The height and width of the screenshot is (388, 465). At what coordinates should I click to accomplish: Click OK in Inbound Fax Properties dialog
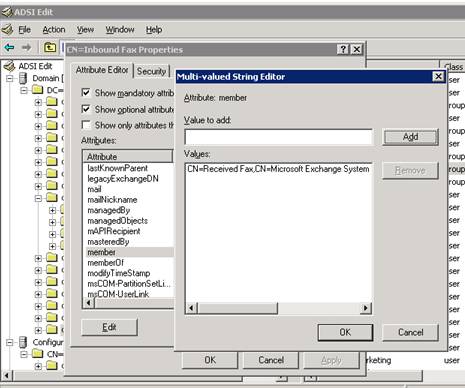210,360
